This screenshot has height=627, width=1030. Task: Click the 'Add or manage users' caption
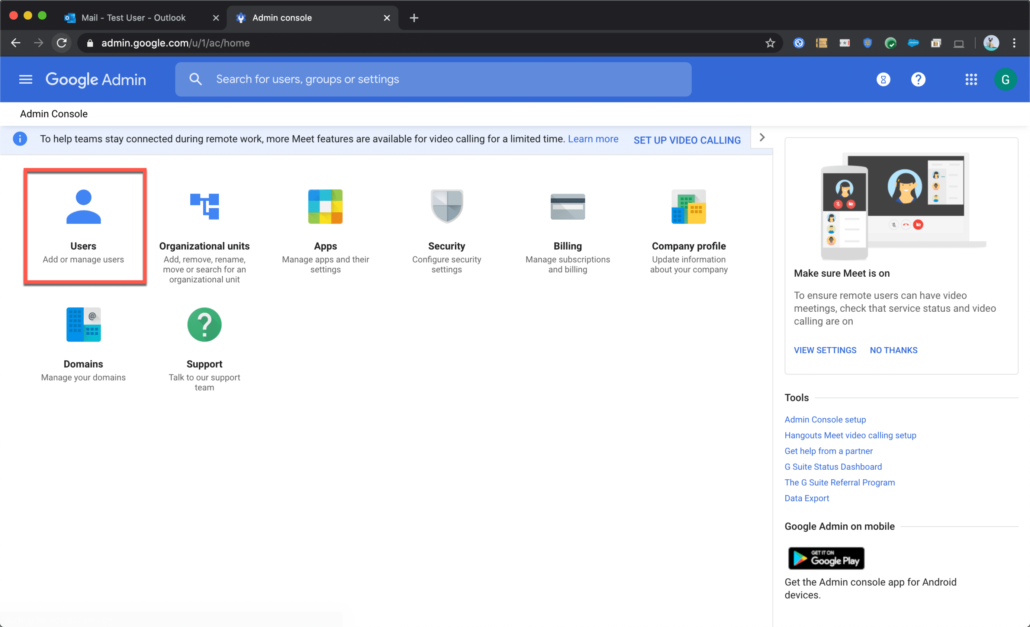pyautogui.click(x=83, y=260)
